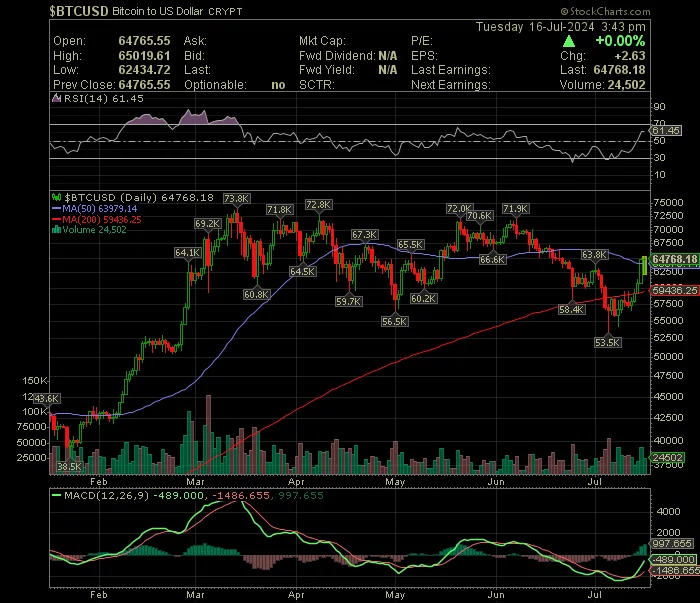Click the High value 65019.61
Viewport: 700px width, 603px height.
coord(144,56)
